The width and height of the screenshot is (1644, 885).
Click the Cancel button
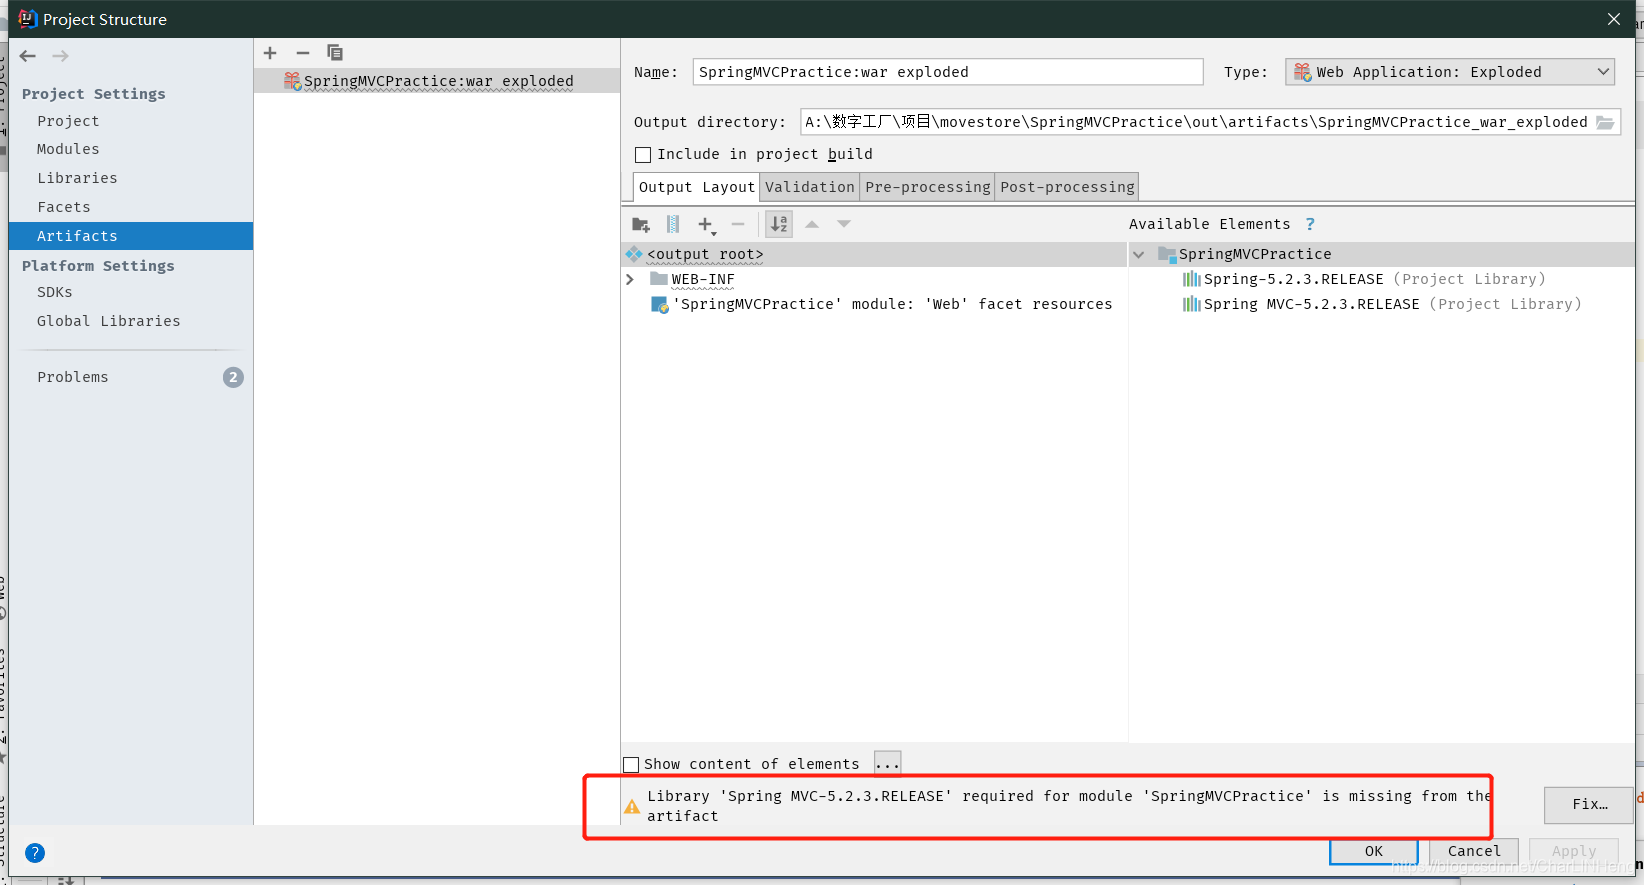coord(1474,851)
